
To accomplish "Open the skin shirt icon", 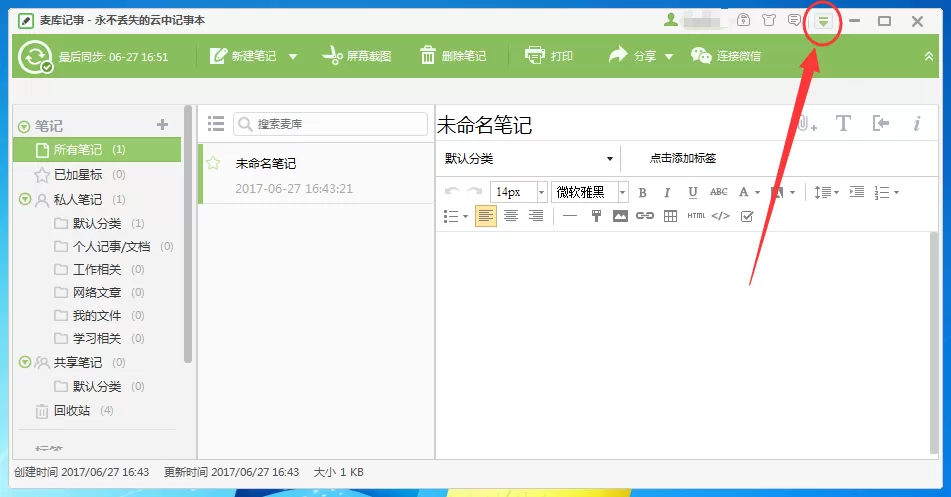I will (769, 20).
